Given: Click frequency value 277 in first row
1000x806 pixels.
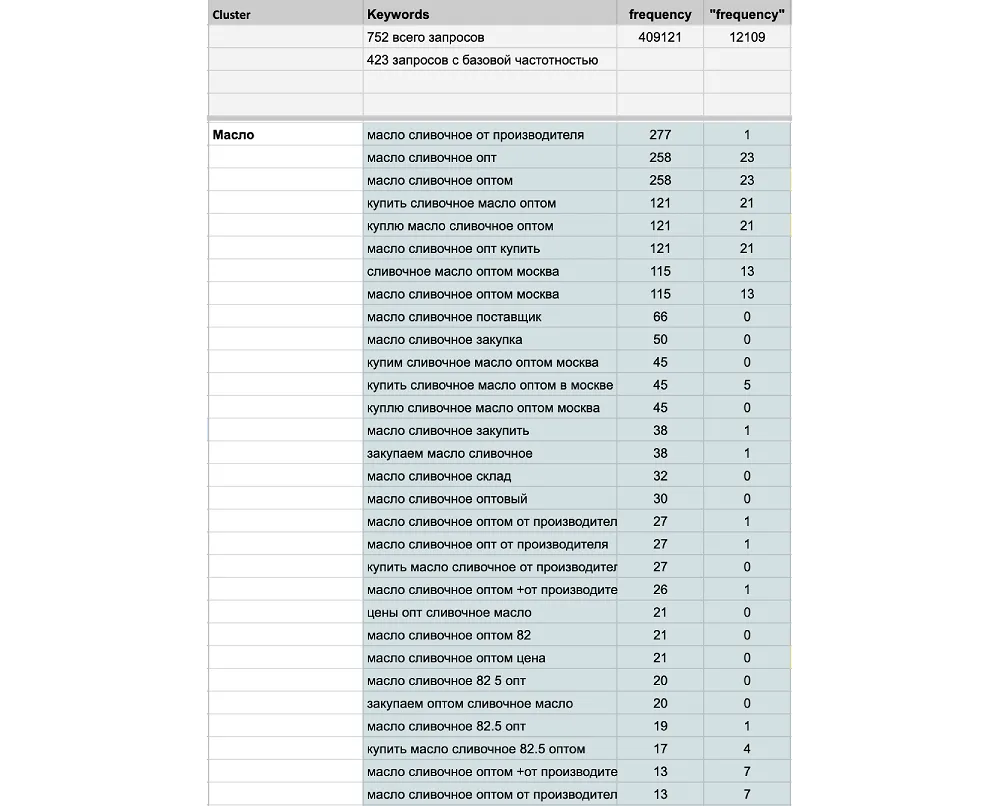Looking at the screenshot, I should pos(660,135).
